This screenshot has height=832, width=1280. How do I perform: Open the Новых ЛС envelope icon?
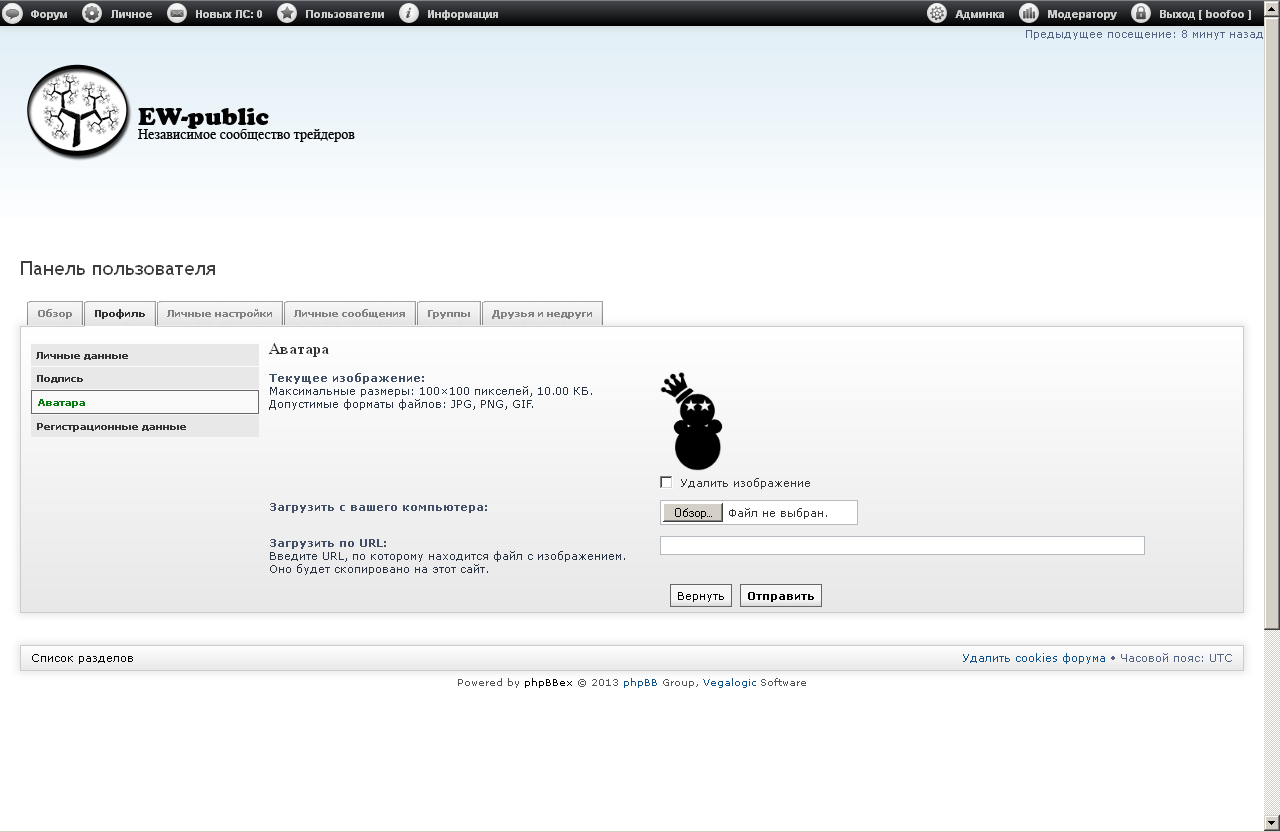[x=177, y=13]
